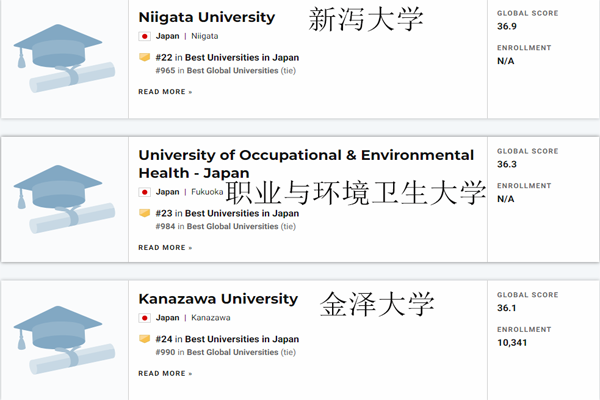This screenshot has width=600, height=400.
Task: Click the graduation cap image for Occupational & Environmental Health
Action: [x=64, y=199]
